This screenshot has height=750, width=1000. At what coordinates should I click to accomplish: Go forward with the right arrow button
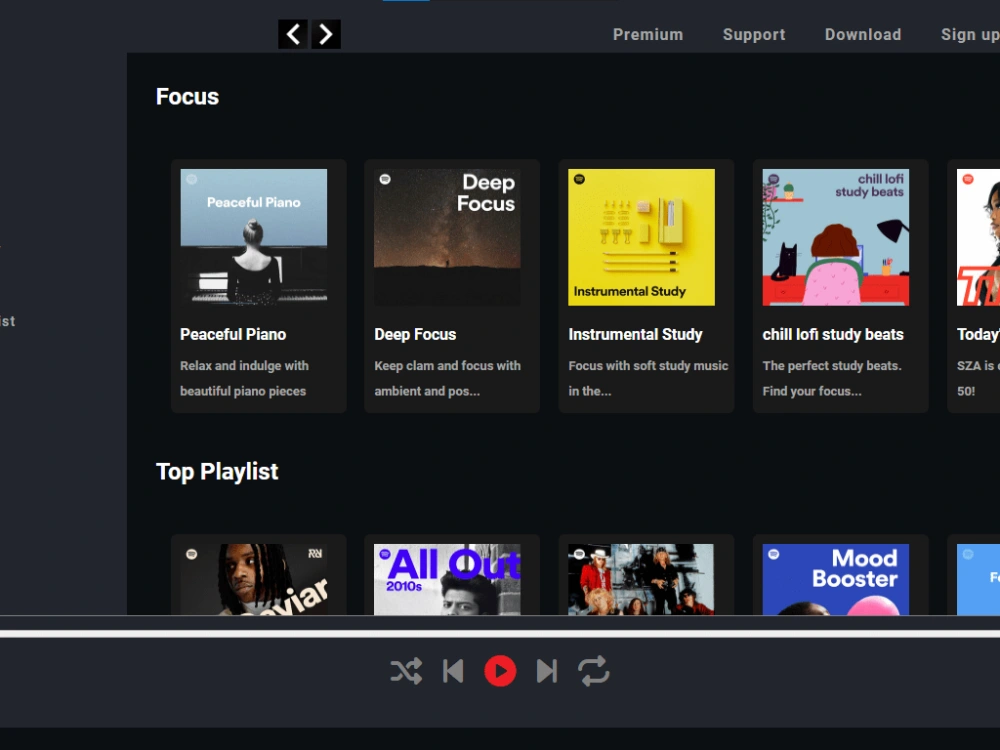pos(326,34)
